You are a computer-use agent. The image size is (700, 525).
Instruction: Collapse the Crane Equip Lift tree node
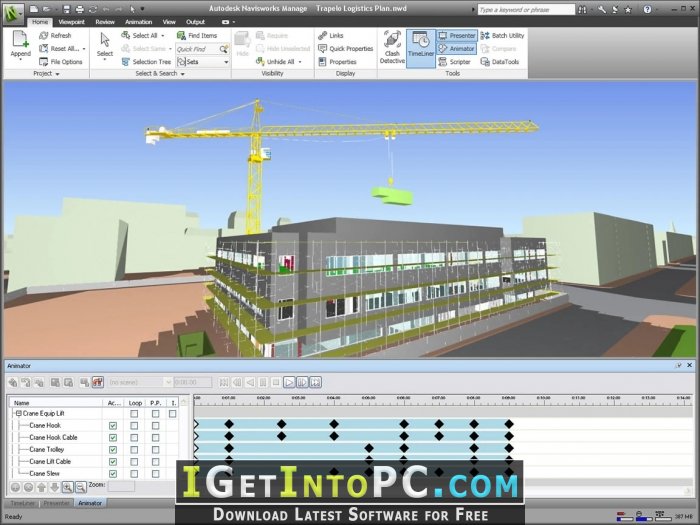[19, 413]
